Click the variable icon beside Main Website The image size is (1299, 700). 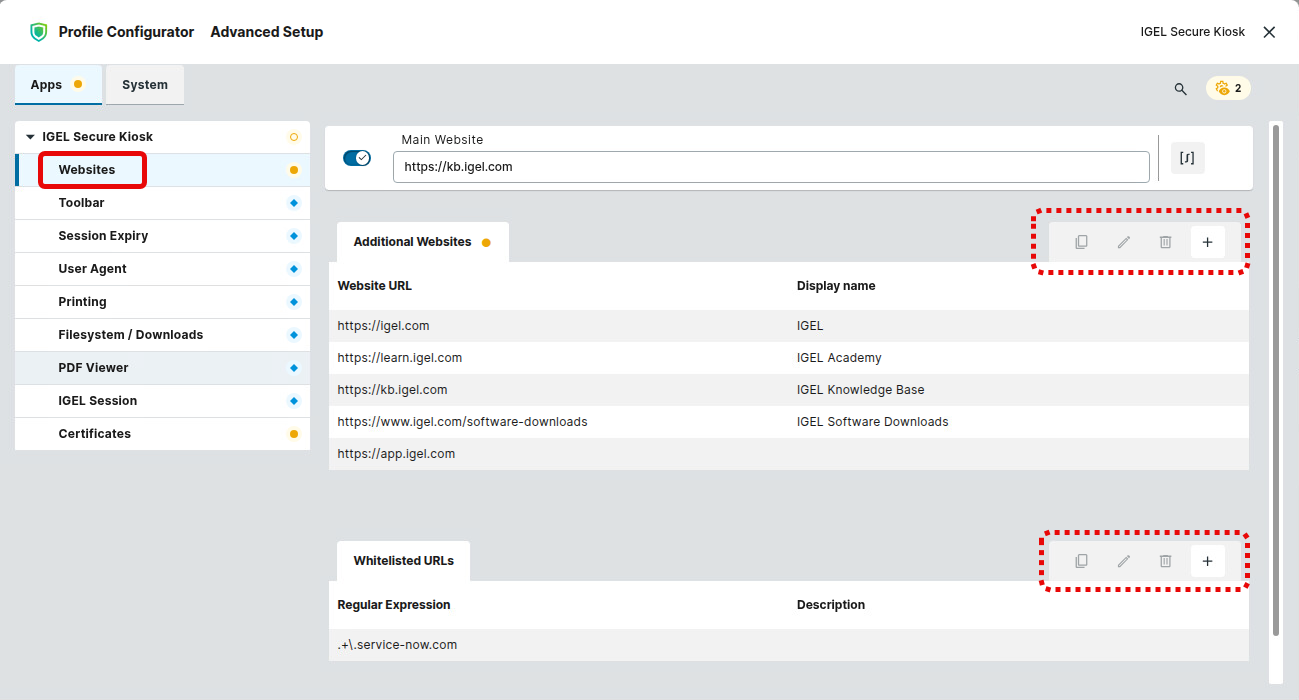click(x=1187, y=158)
